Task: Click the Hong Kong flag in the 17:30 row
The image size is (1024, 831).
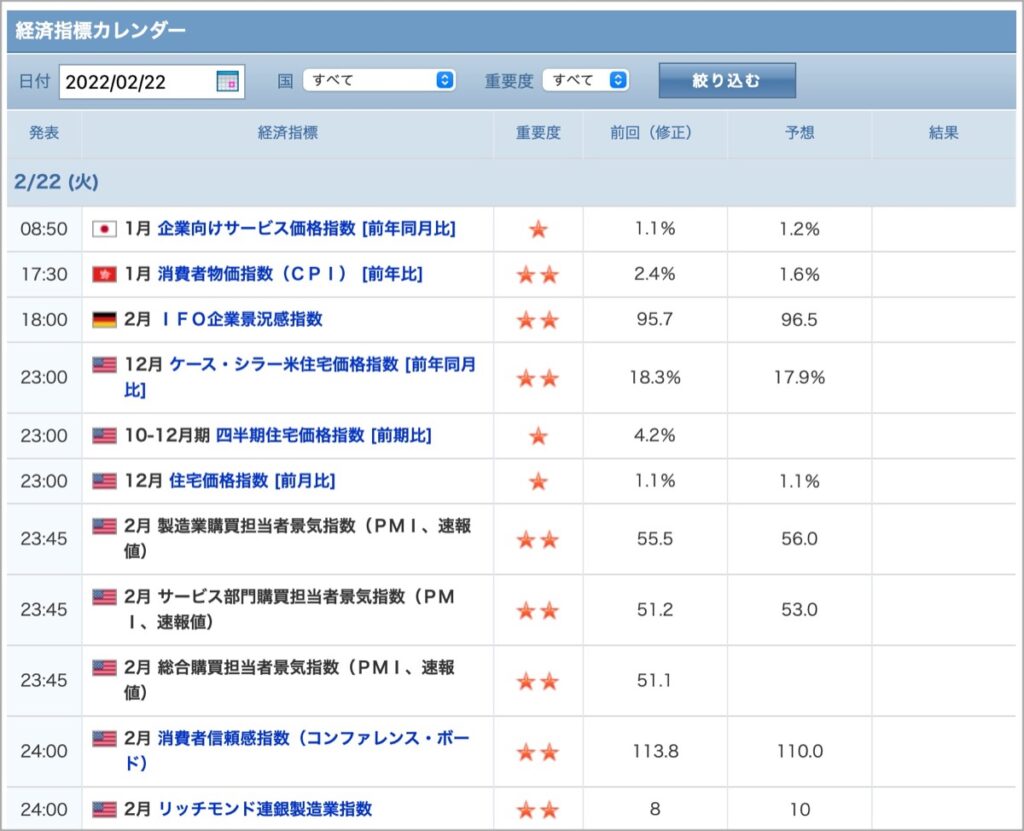Action: [104, 274]
